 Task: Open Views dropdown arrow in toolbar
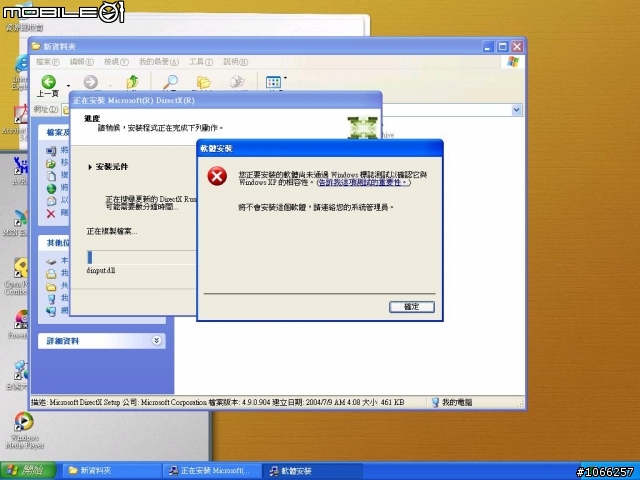285,78
